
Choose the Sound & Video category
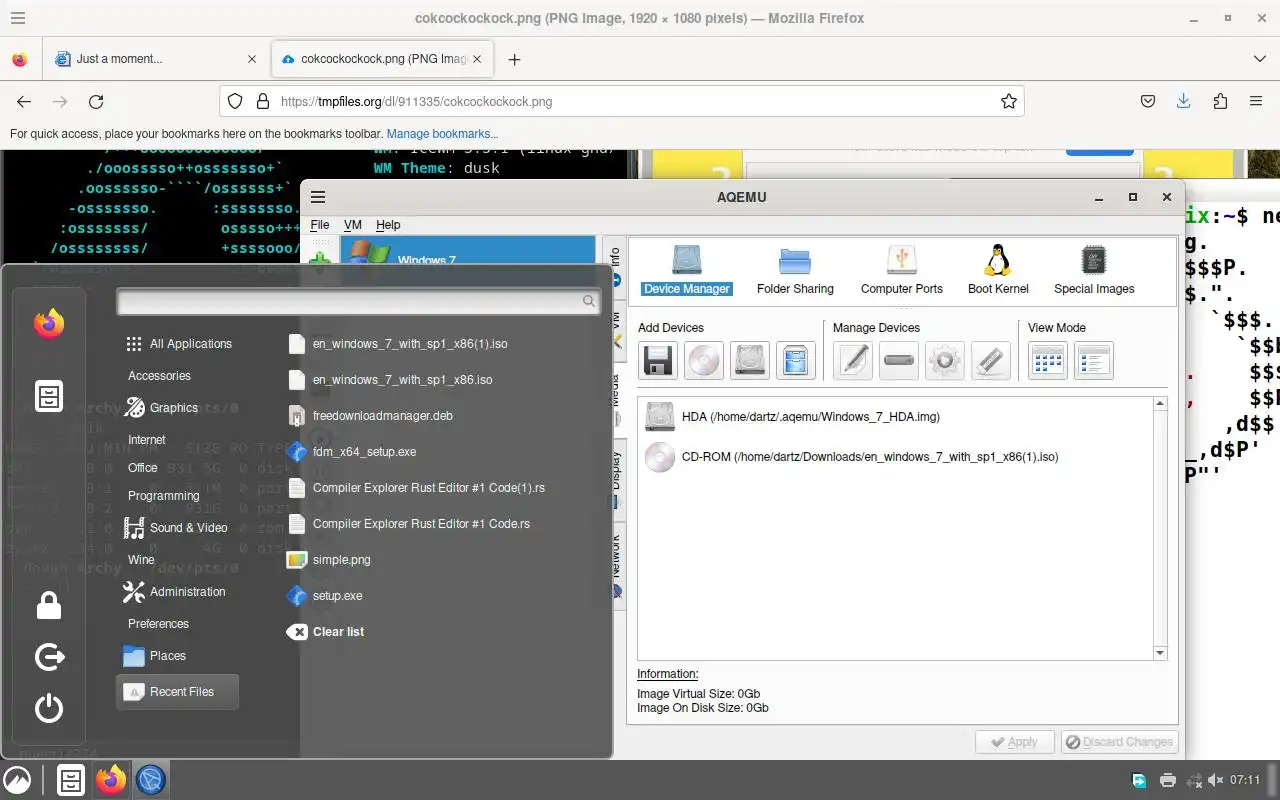coord(176,528)
